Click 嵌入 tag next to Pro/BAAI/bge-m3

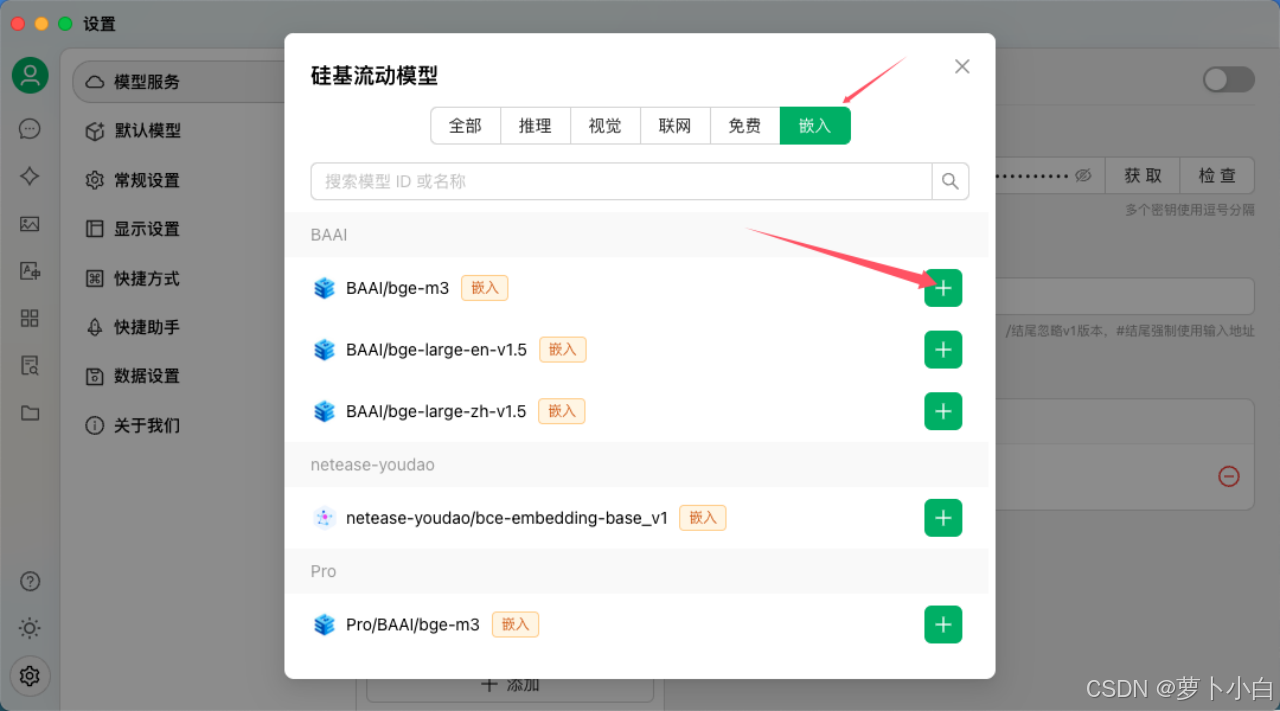tap(515, 625)
